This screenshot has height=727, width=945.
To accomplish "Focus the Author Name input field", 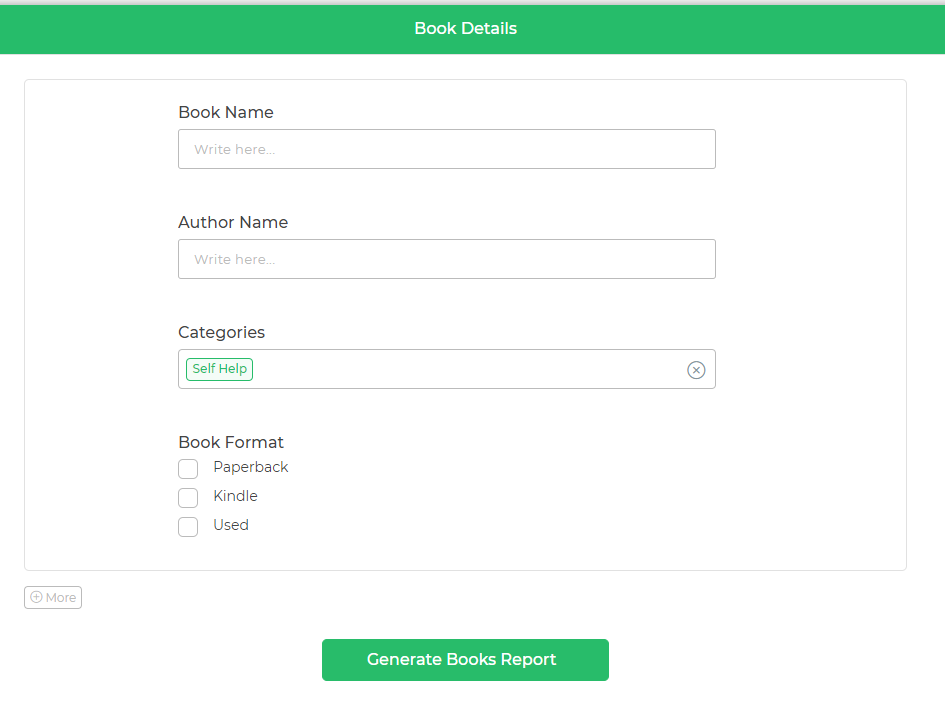I will (x=447, y=259).
